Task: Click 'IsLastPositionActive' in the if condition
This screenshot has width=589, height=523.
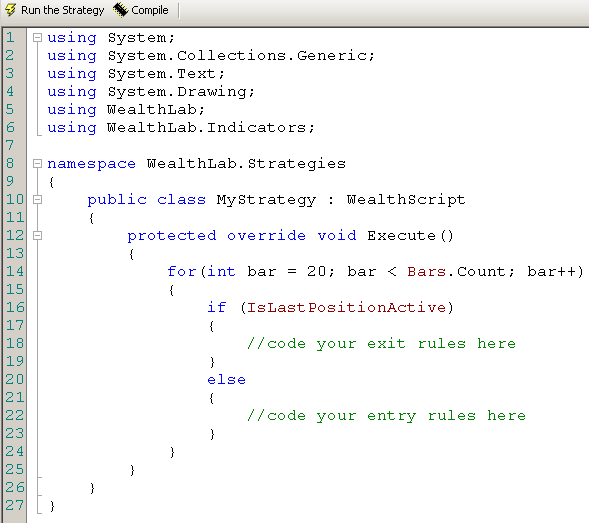Action: point(346,308)
